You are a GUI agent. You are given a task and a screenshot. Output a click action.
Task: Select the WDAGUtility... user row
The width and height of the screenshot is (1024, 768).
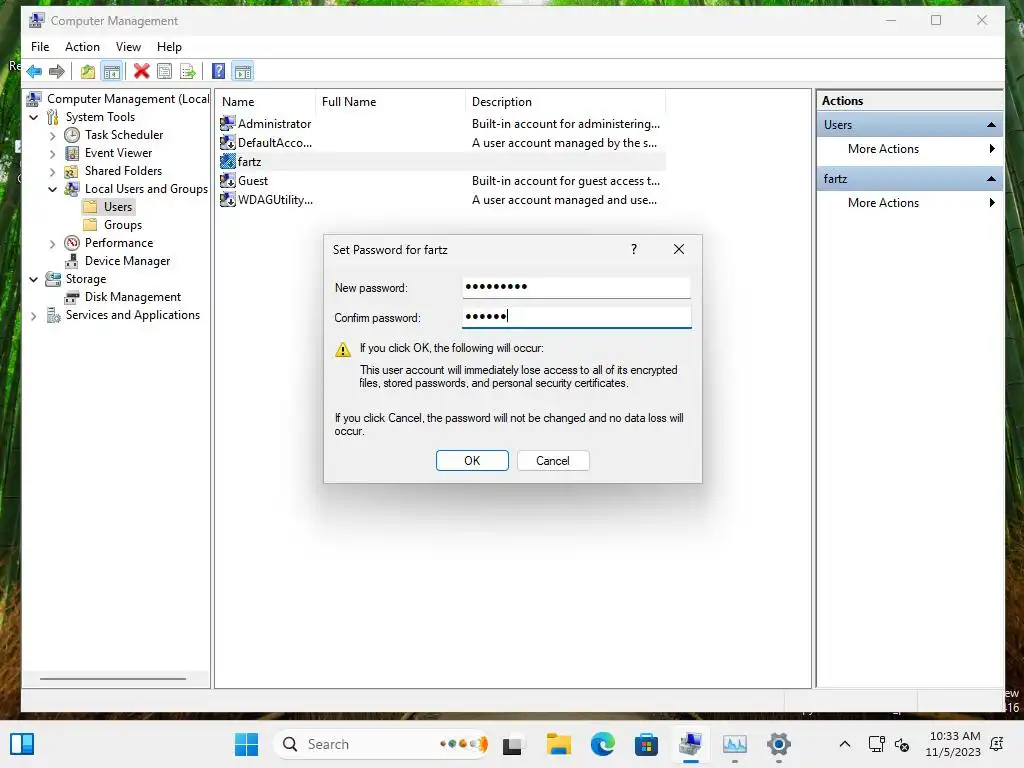(x=442, y=200)
